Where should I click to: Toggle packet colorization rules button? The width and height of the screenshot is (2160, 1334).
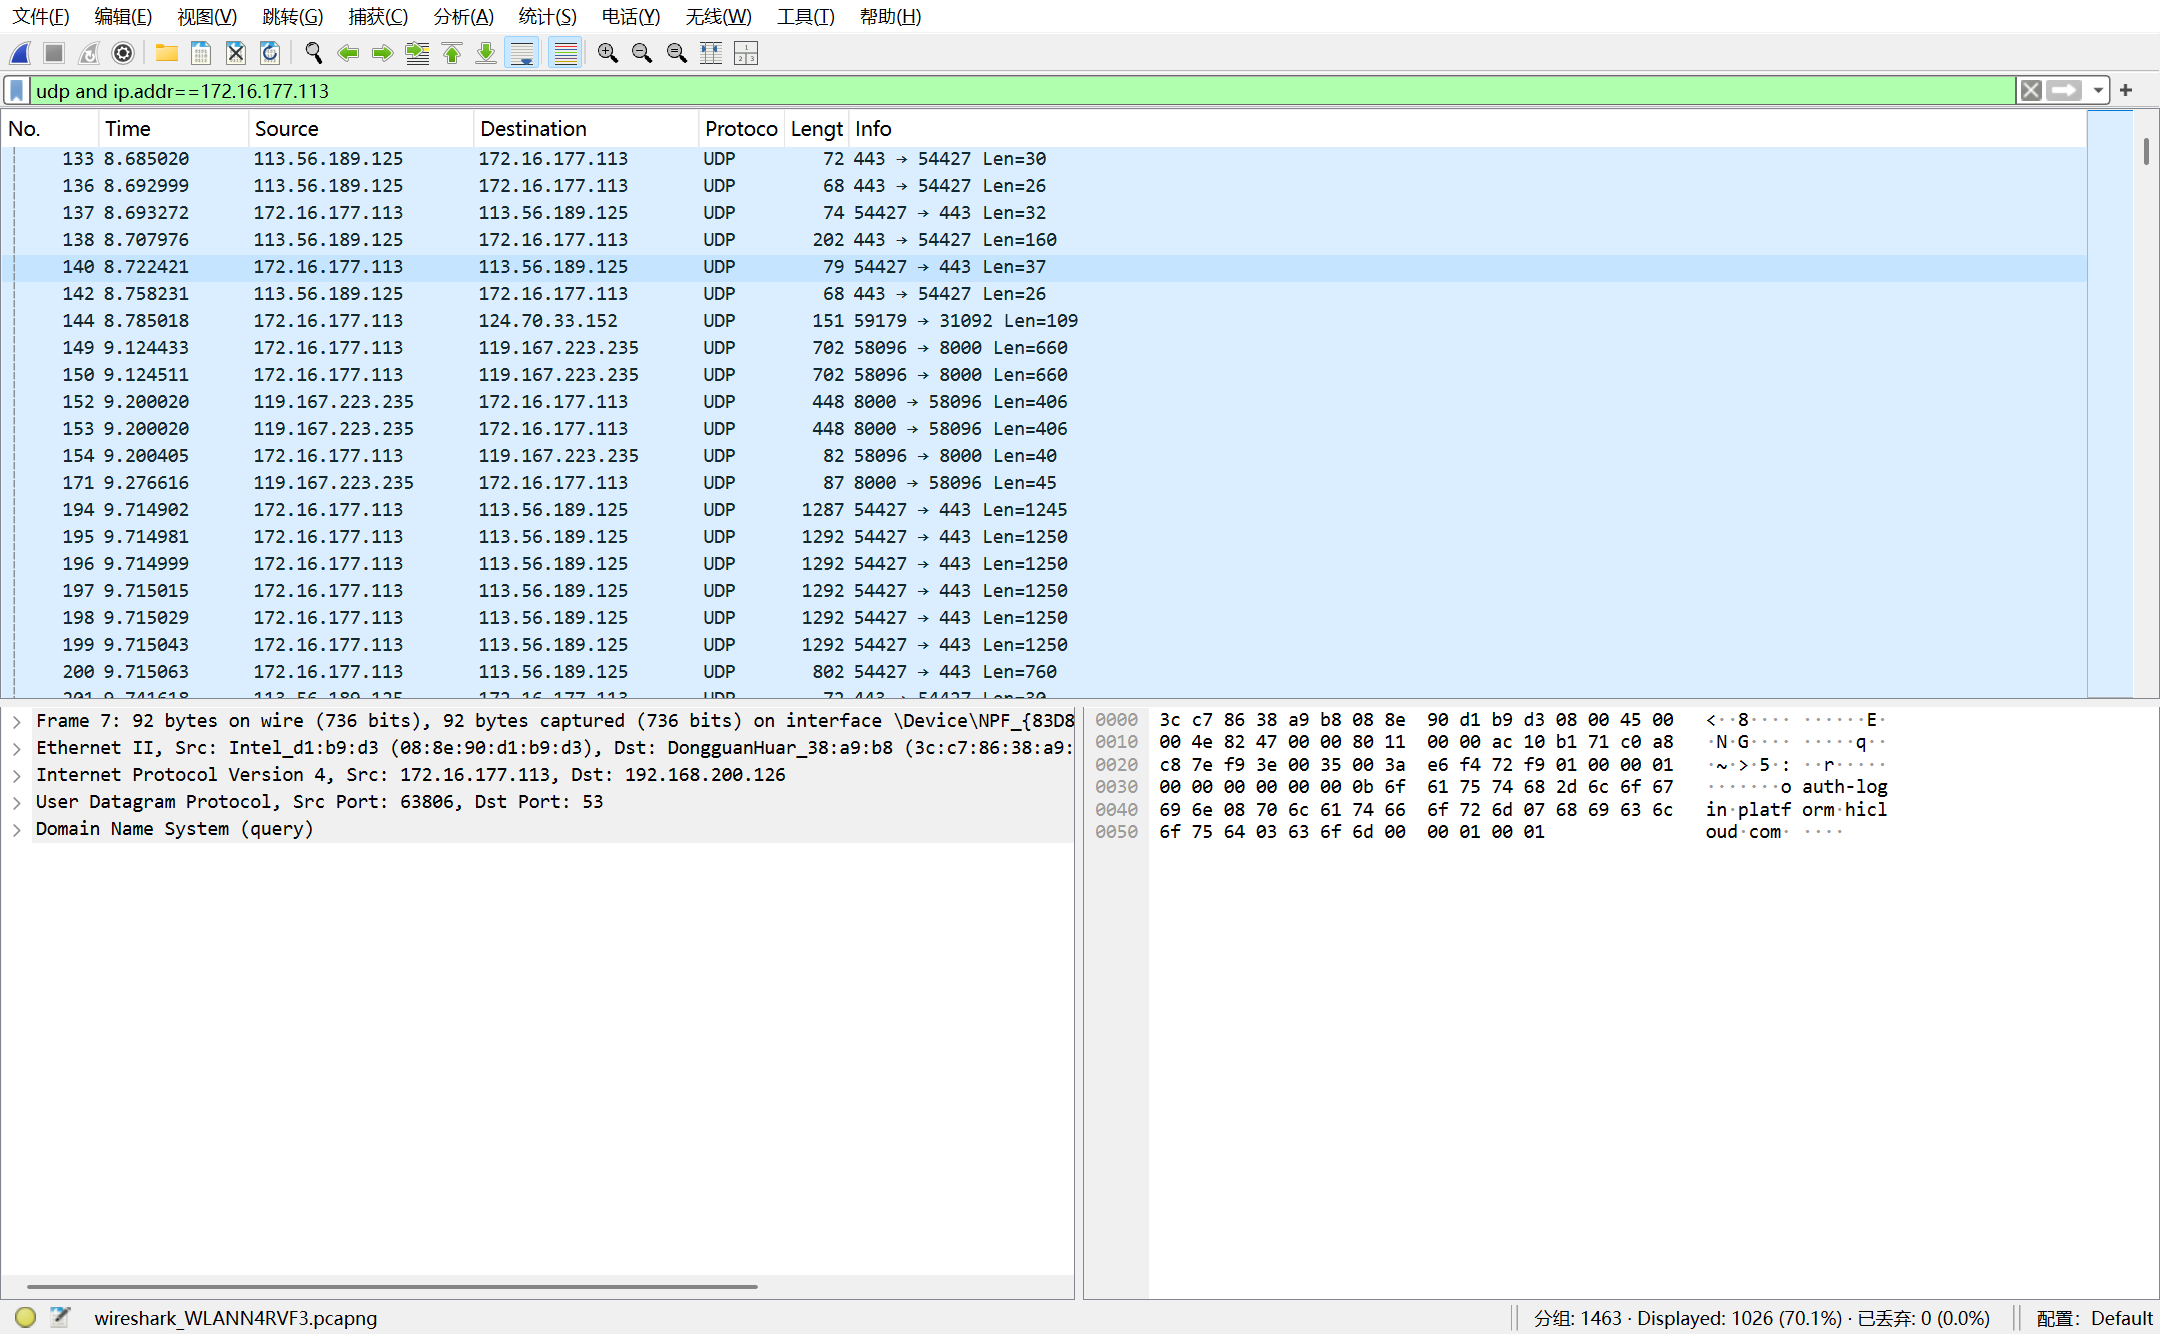click(x=565, y=53)
